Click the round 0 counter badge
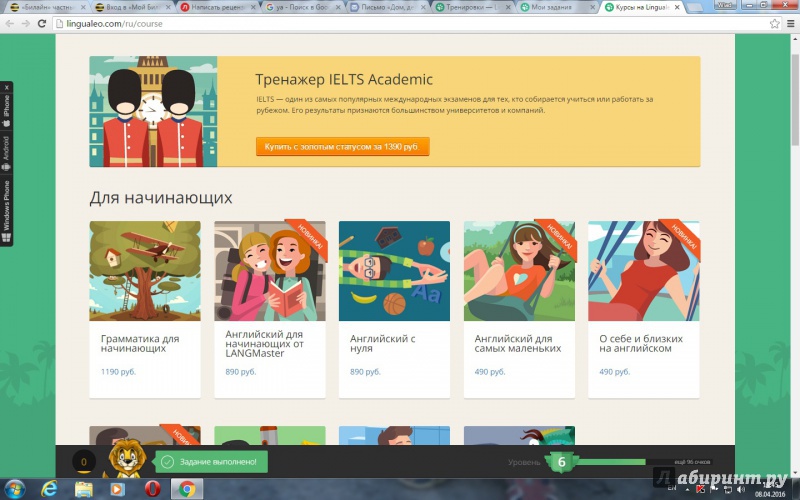Image resolution: width=800 pixels, height=500 pixels. [84, 462]
